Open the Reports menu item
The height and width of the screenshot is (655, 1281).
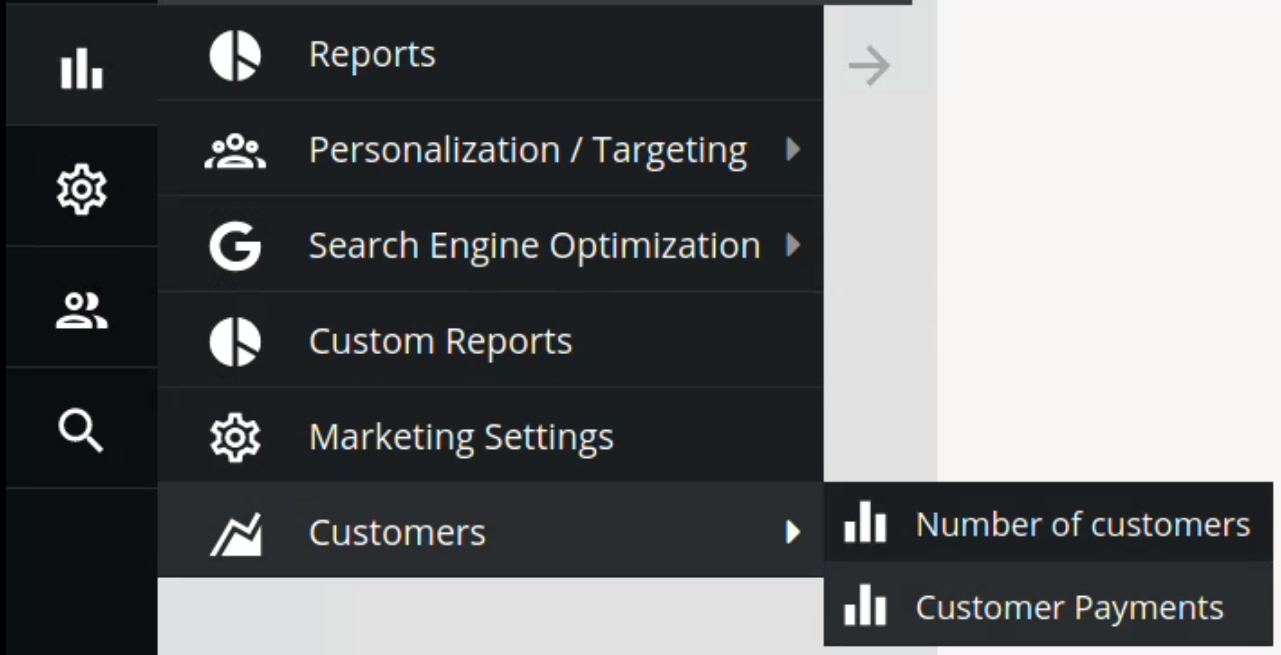point(372,55)
